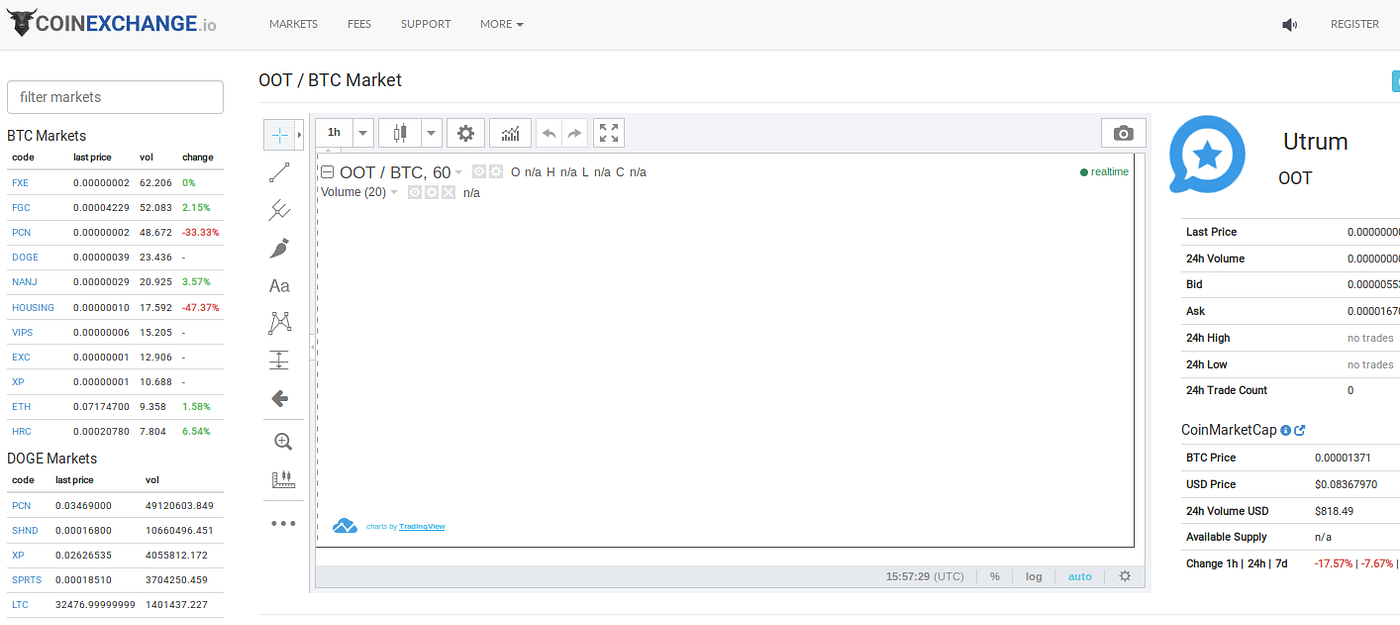1400x625 pixels.
Task: Remove the Volume indicator
Action: (x=448, y=192)
